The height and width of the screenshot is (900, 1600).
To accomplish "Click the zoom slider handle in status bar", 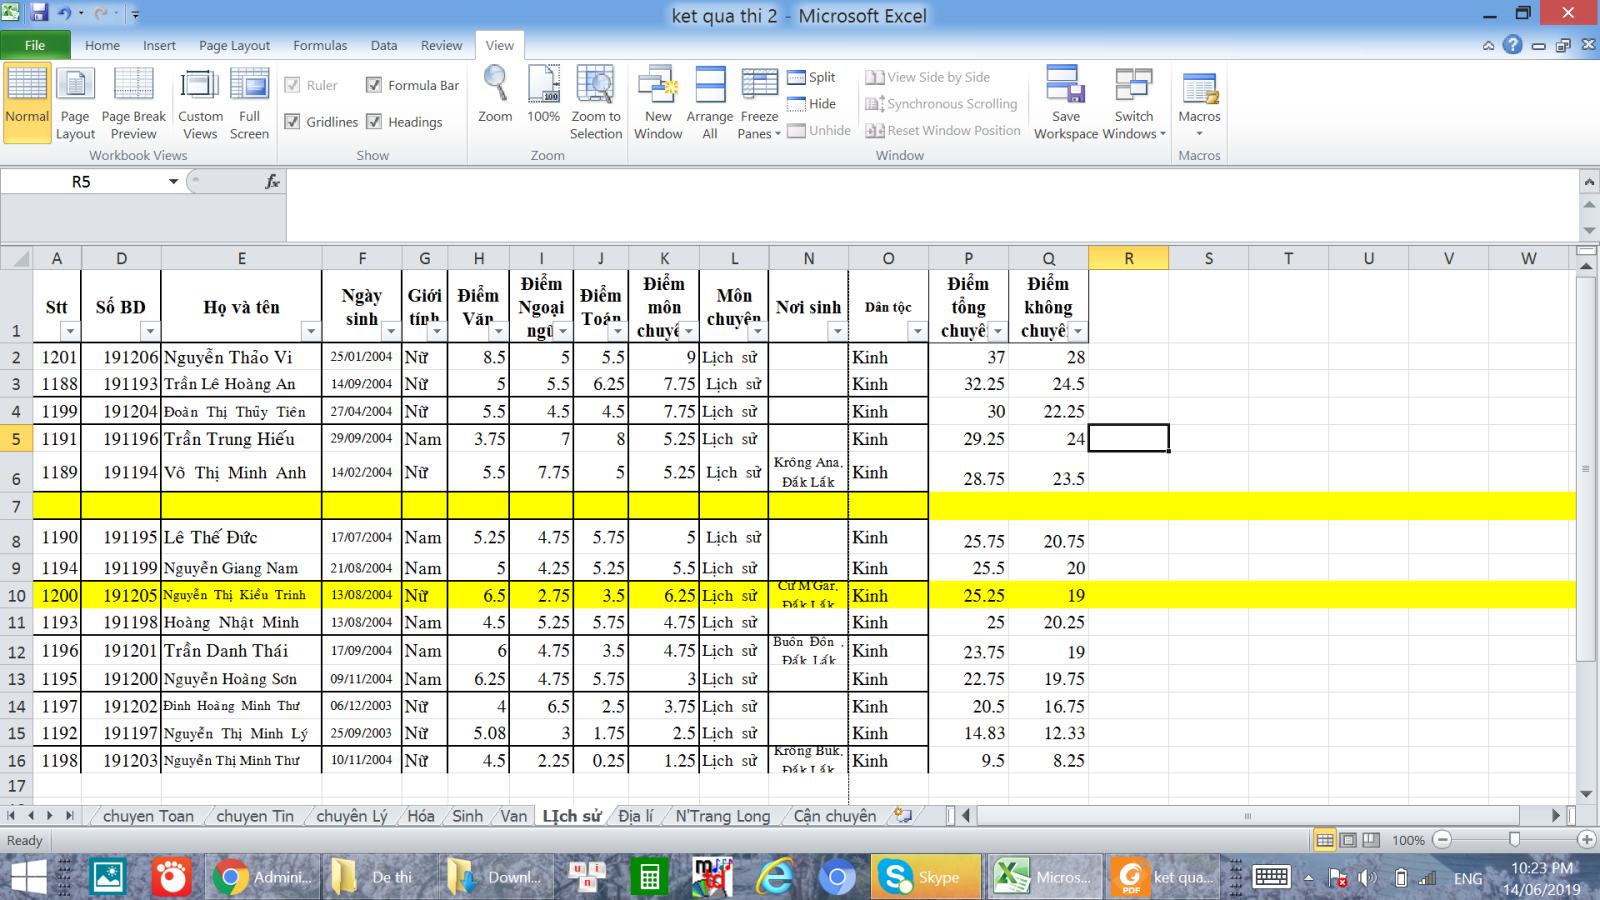I will (1514, 840).
